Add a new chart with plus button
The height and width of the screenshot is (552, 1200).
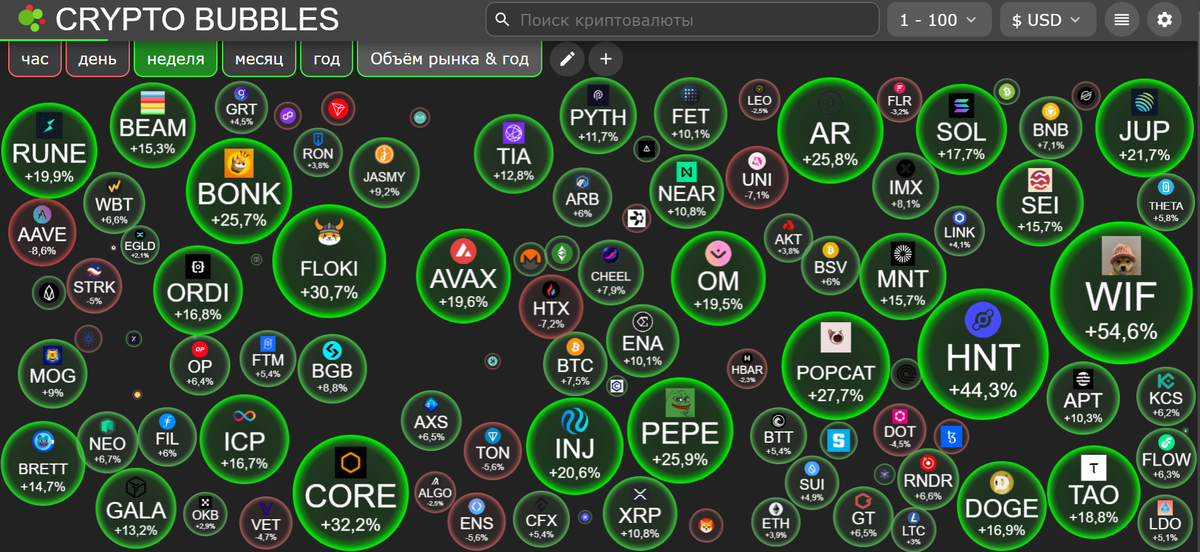[x=605, y=59]
